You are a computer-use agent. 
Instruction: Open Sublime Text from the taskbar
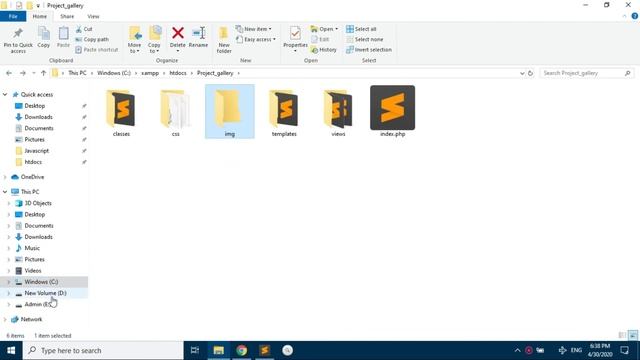(x=264, y=350)
